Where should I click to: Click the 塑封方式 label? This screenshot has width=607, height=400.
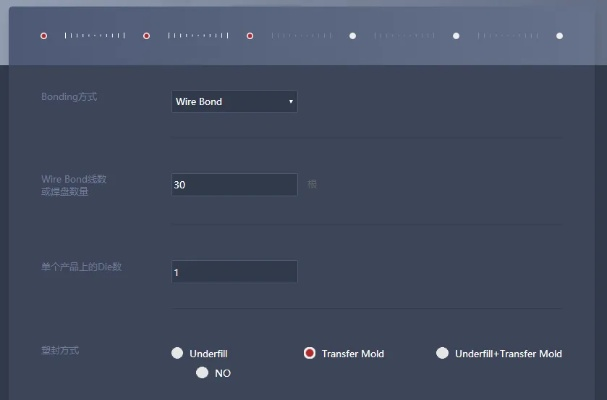[x=59, y=351]
